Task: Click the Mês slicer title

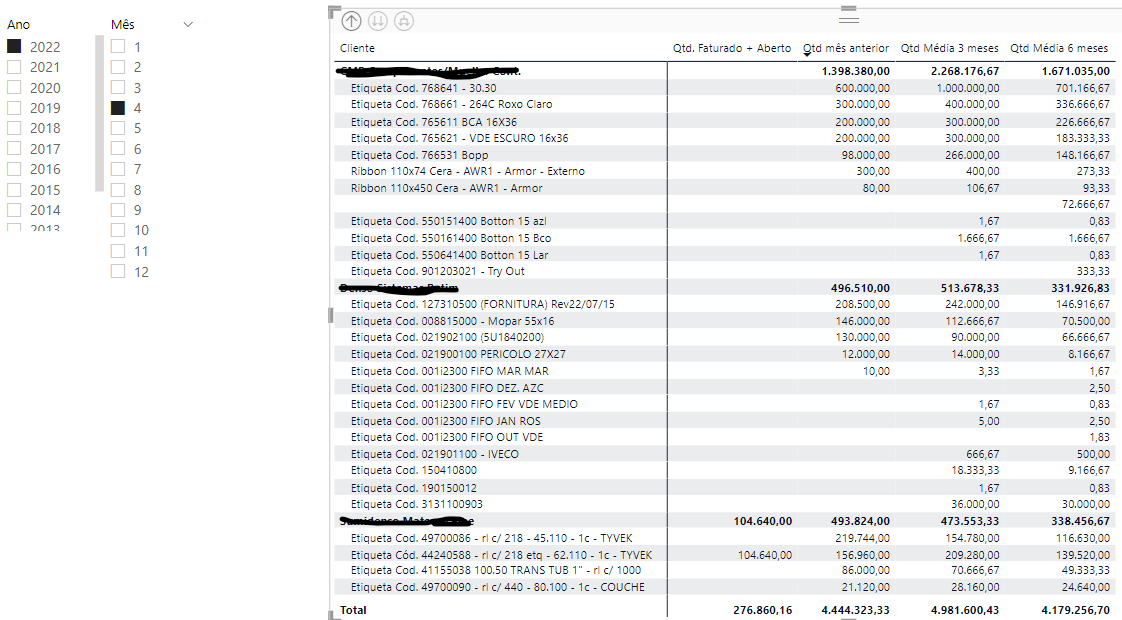Action: pos(122,24)
